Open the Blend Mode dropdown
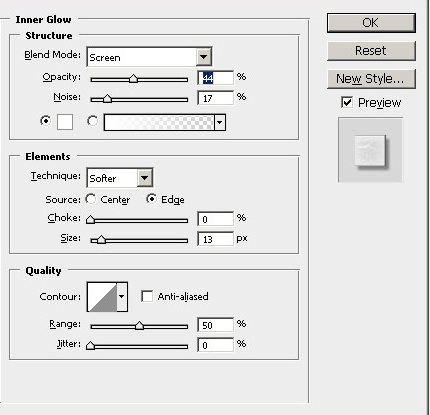The height and width of the screenshot is (415, 430). (149, 57)
